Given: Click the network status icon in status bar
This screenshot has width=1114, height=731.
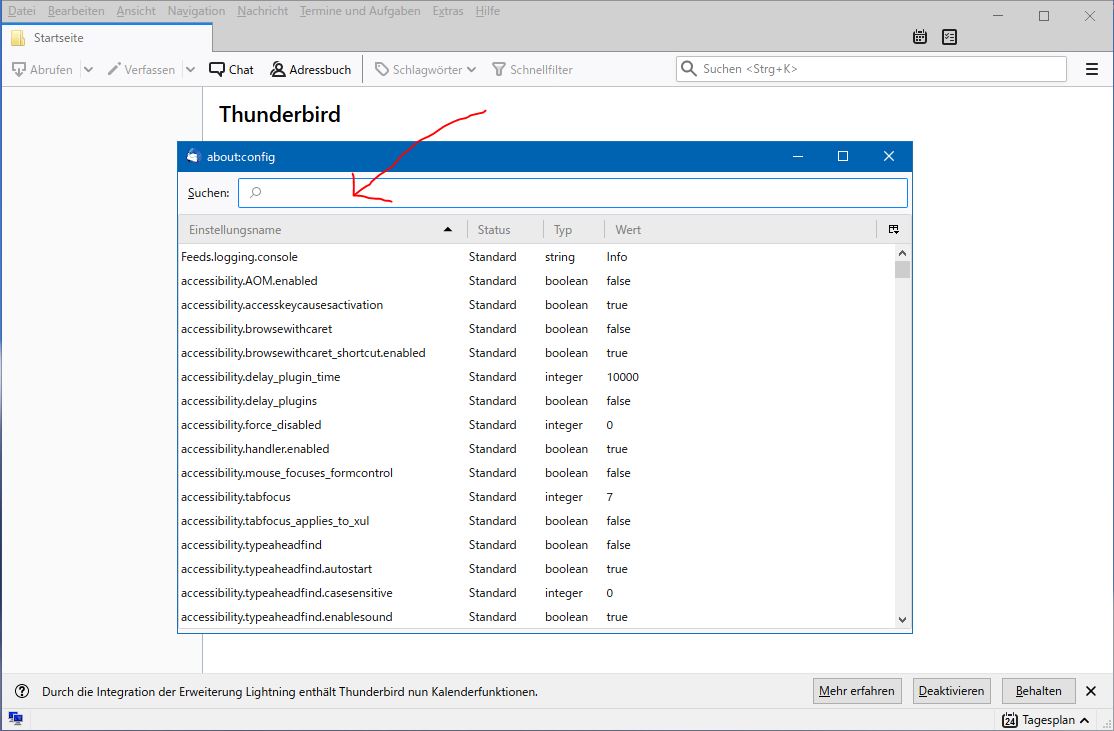Looking at the screenshot, I should pyautogui.click(x=15, y=718).
